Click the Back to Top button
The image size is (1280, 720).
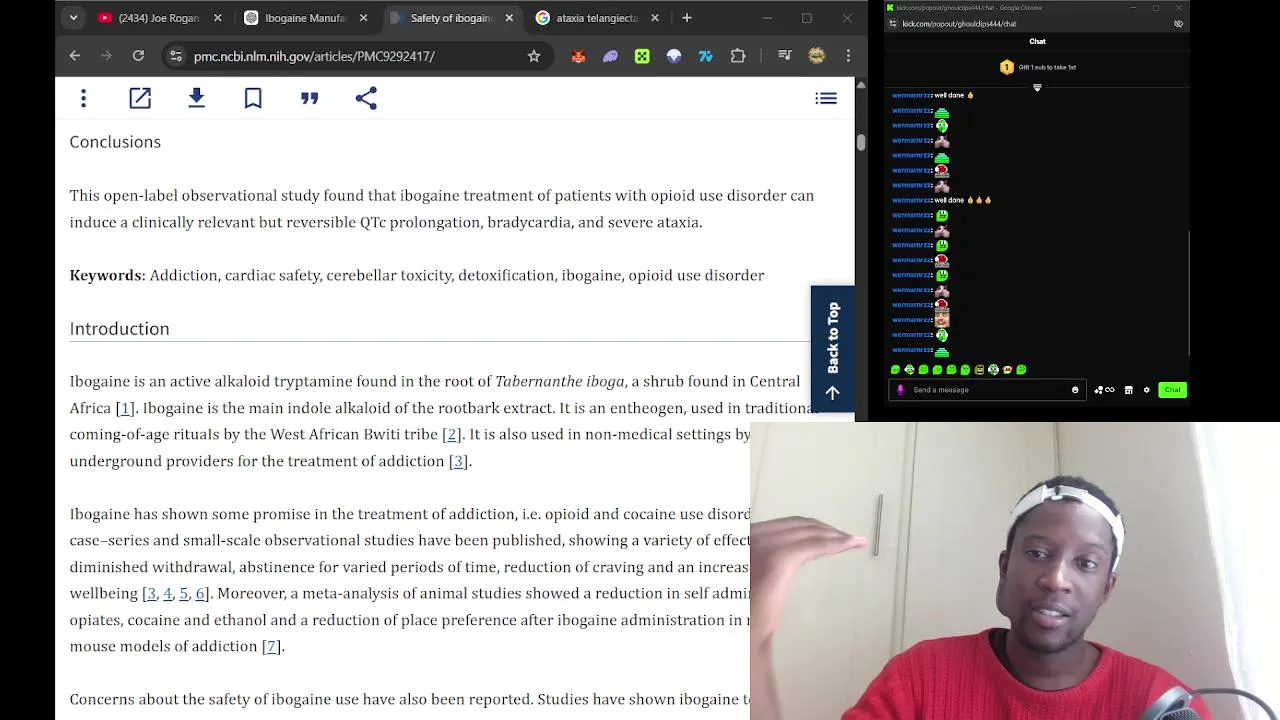pos(833,349)
